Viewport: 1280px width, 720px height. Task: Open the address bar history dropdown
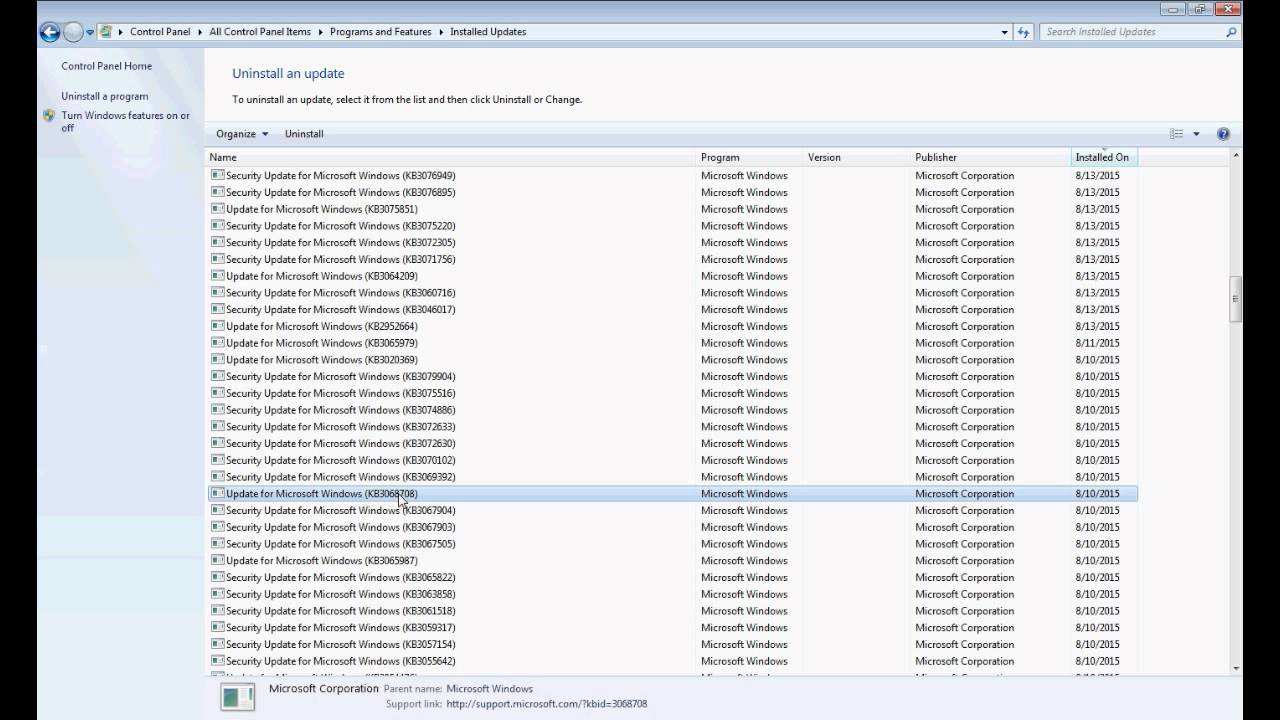[x=1005, y=32]
